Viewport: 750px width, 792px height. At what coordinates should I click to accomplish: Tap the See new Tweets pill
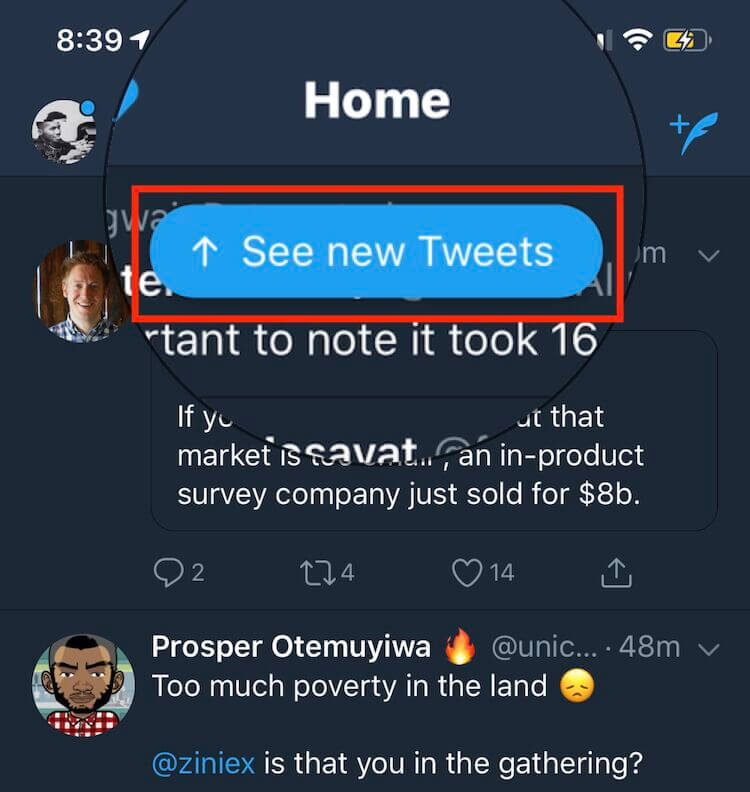click(x=376, y=252)
